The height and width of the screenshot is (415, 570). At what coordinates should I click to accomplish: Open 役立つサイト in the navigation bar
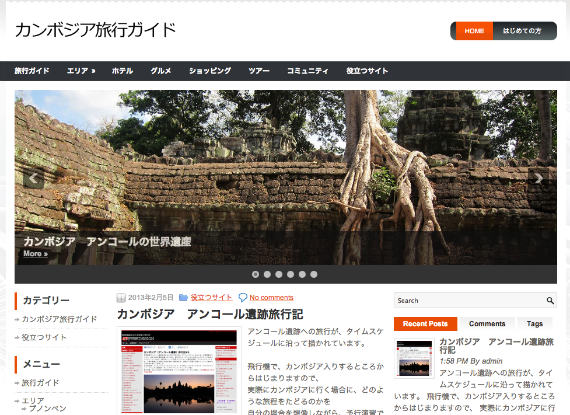[x=367, y=71]
